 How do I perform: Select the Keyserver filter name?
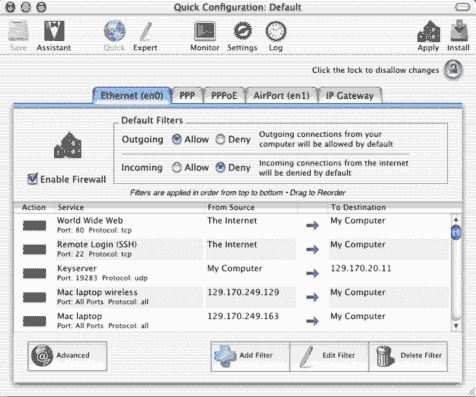pos(77,268)
